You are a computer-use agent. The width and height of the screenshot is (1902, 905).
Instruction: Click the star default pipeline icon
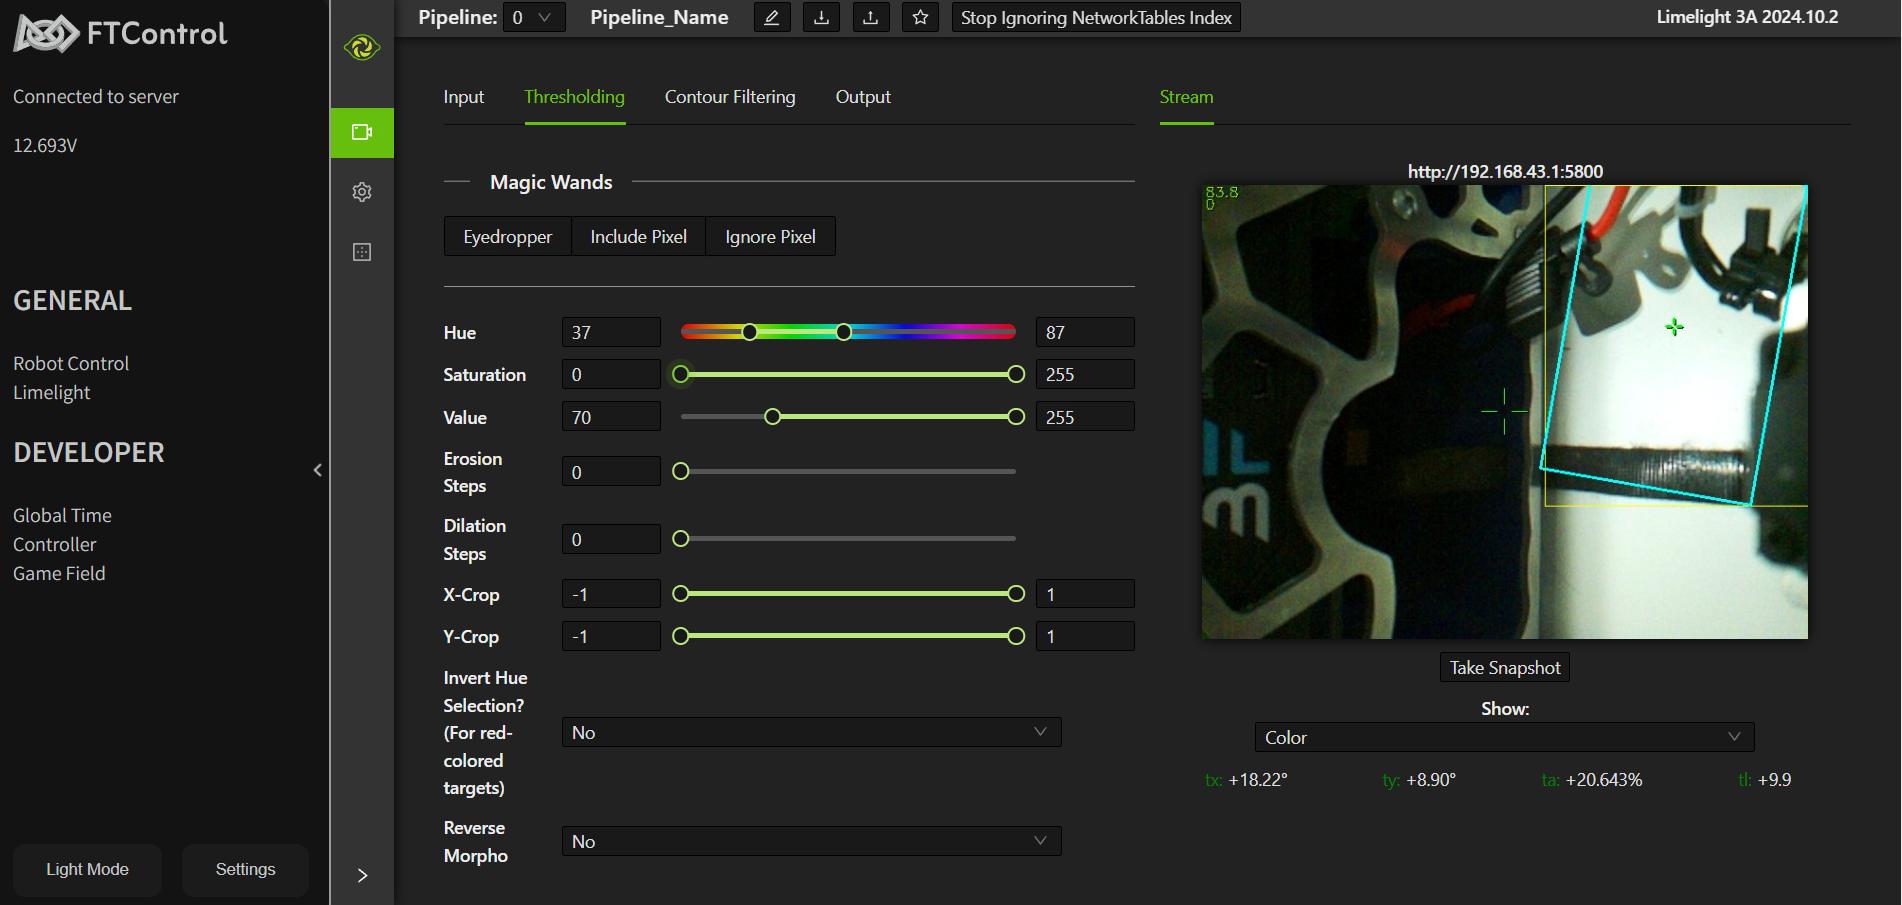pyautogui.click(x=920, y=17)
